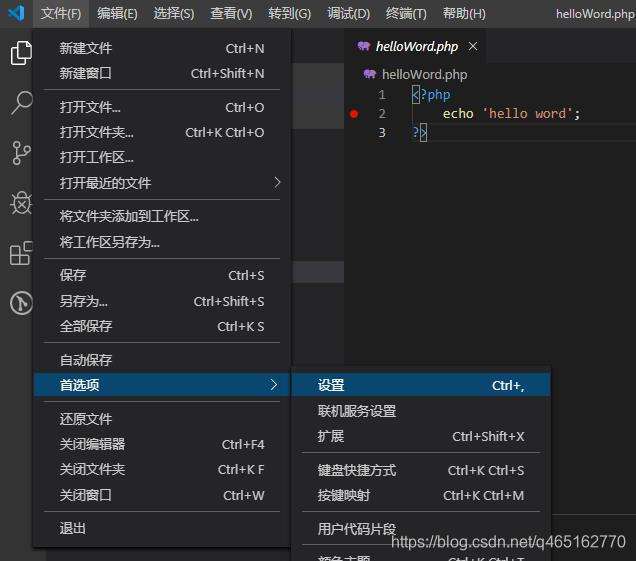636x561 pixels.
Task: Click 还原文件 menu entry
Action: 162,419
